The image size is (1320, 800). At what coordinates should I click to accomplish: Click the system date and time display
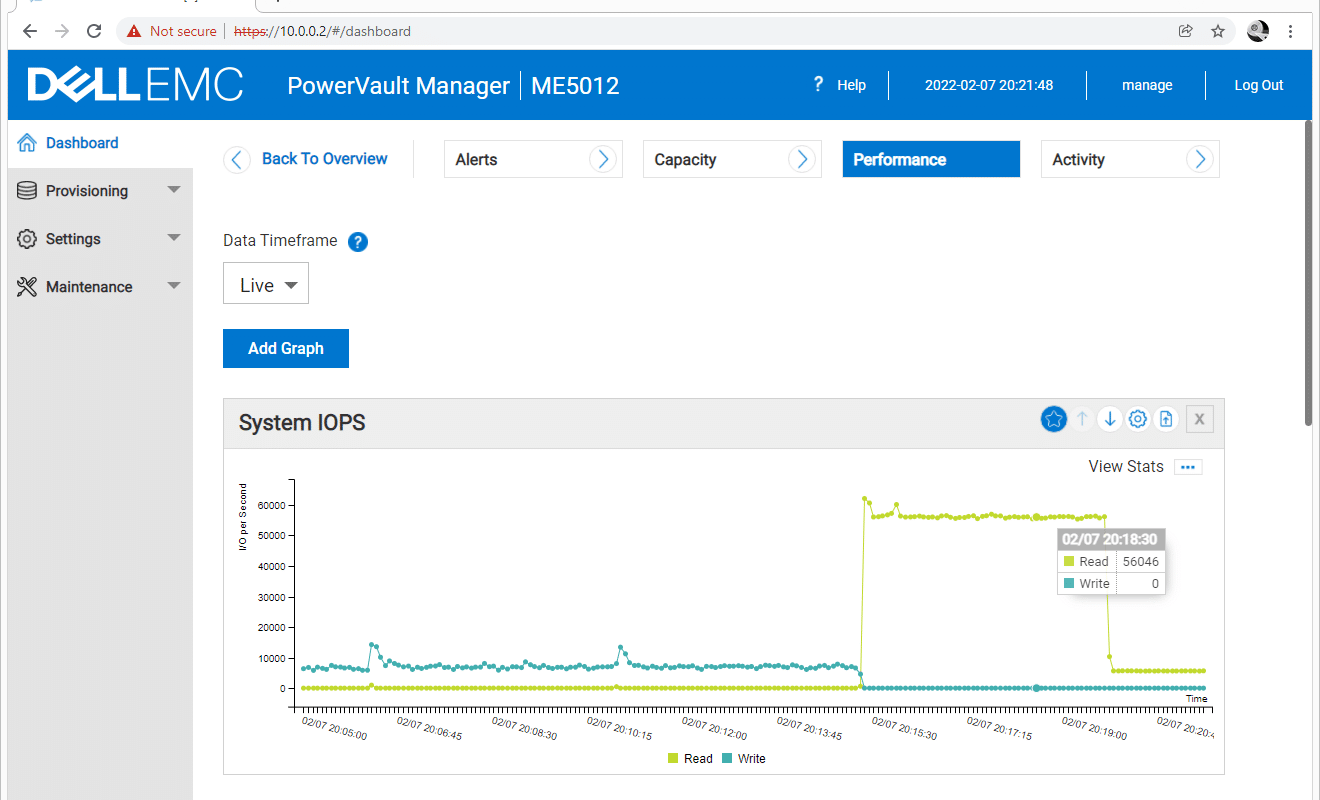989,85
